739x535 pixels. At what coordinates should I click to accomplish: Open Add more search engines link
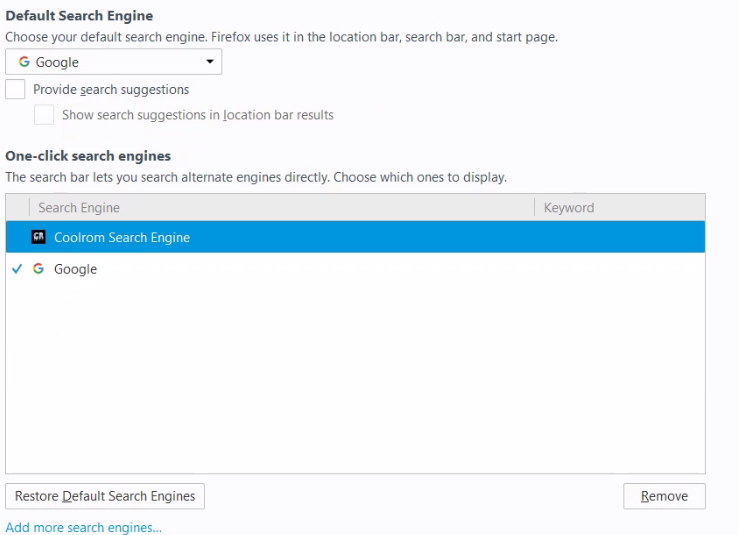click(83, 527)
